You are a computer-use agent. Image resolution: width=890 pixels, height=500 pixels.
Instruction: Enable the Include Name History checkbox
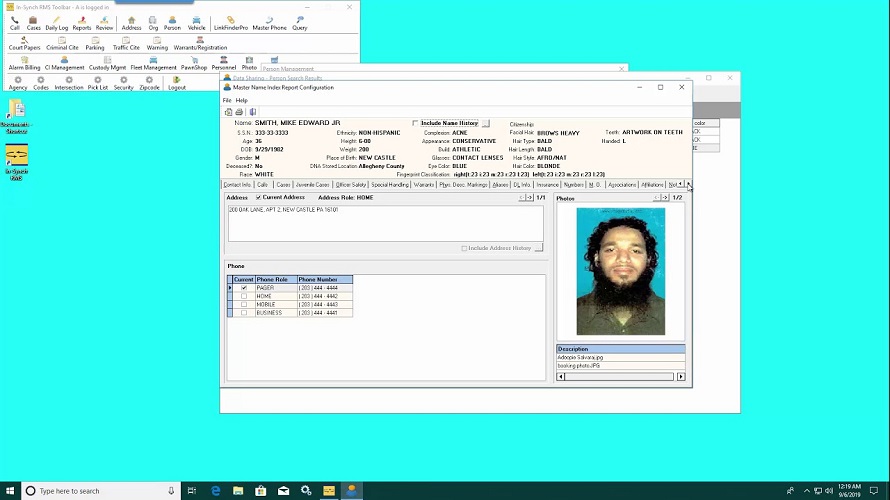pyautogui.click(x=416, y=123)
